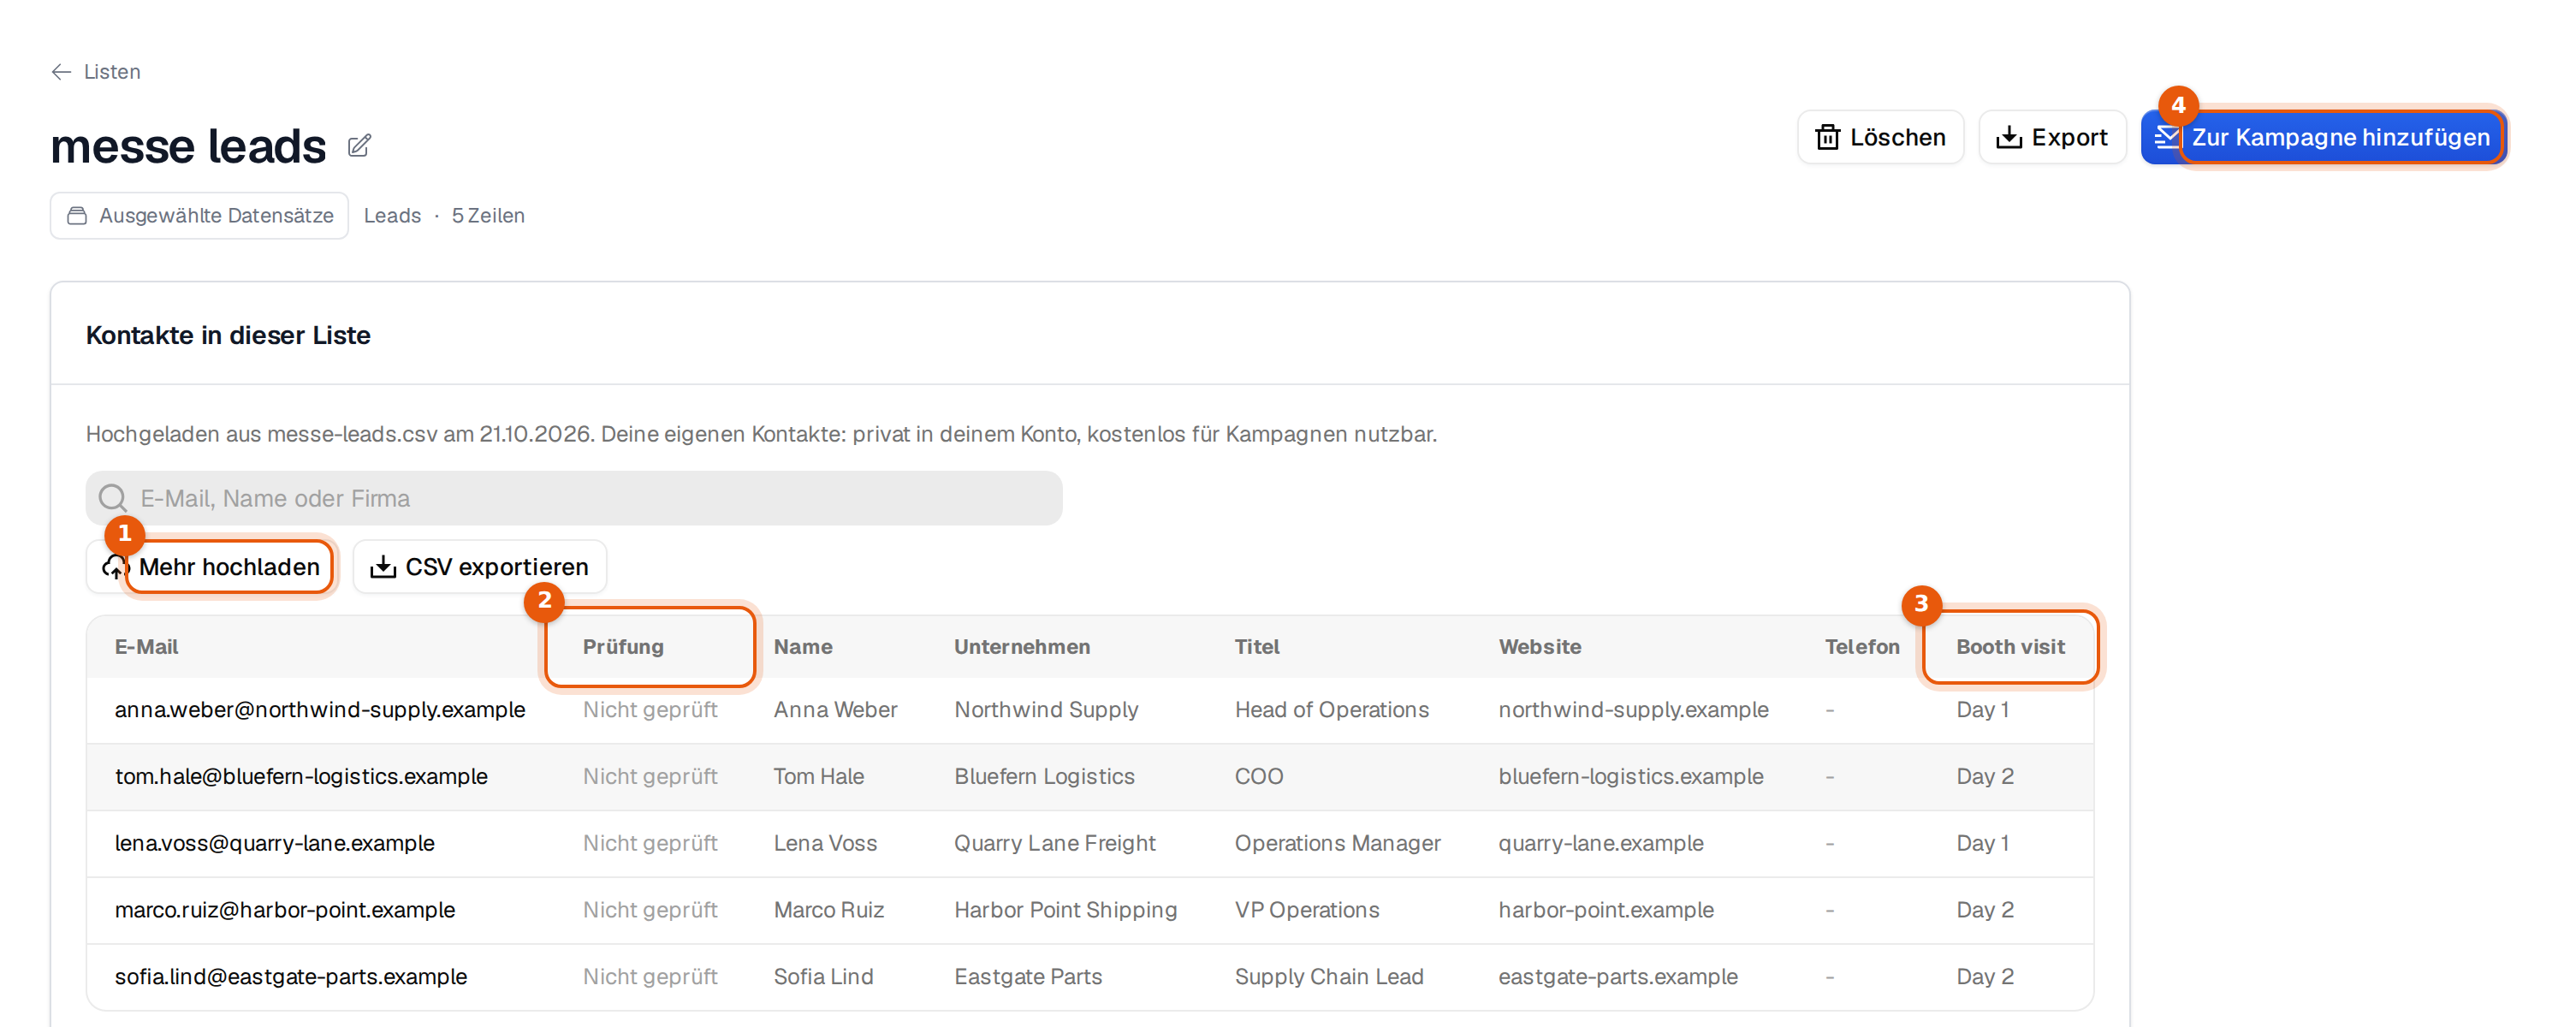
Task: Click the envelope icon in Zur Kampagne hinzufügen
Action: point(2166,137)
